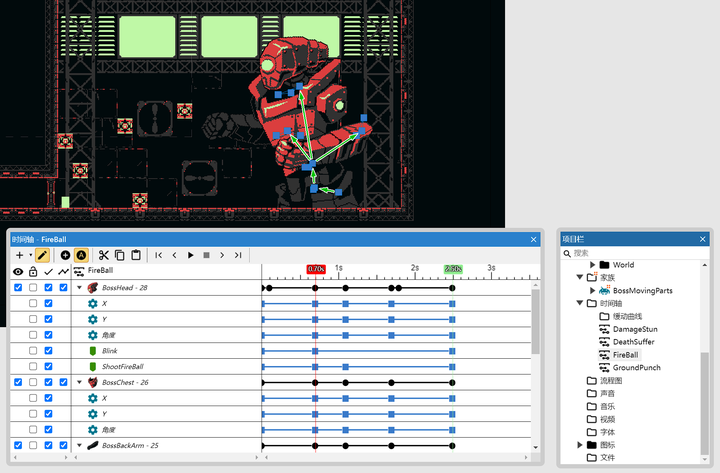Toggle visibility checkbox of BossChest track
The image size is (720, 473).
18,382
